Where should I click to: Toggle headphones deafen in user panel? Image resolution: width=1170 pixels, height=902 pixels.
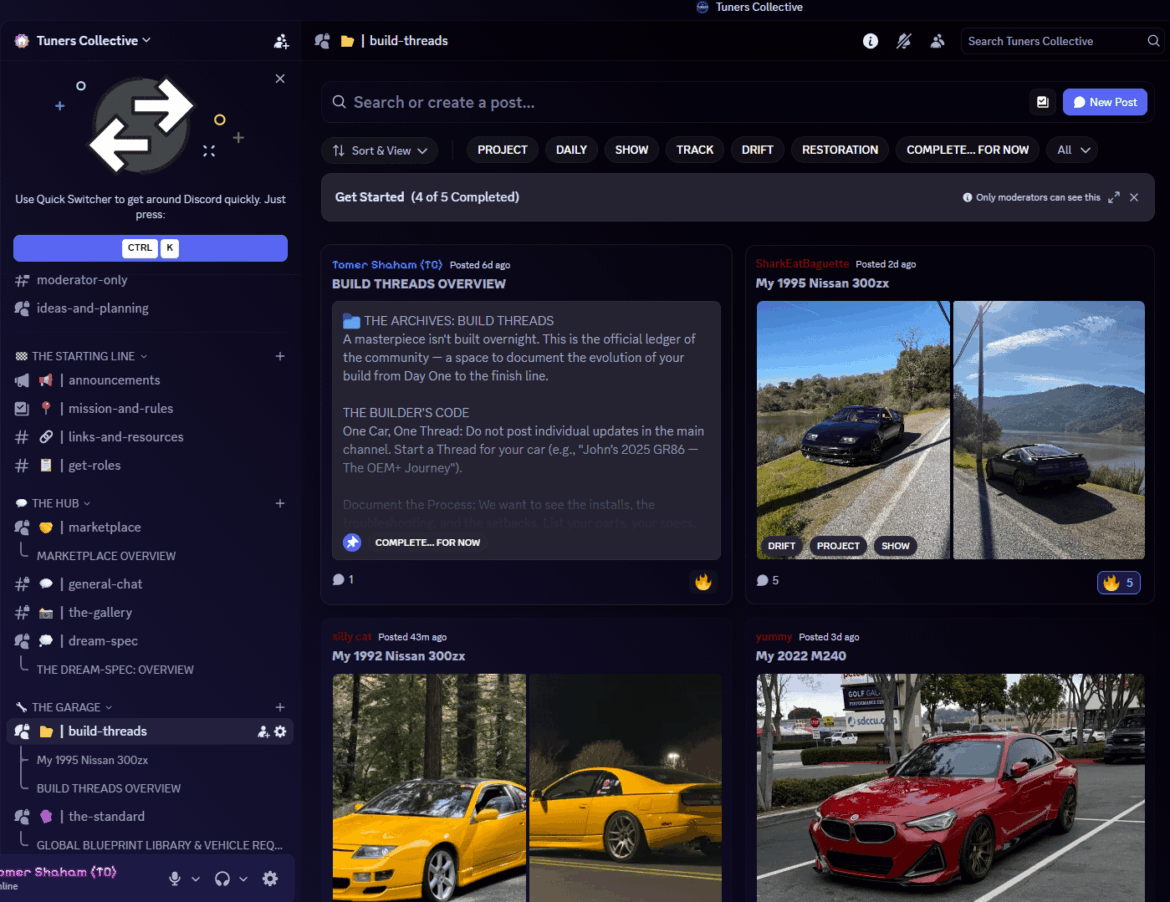[x=222, y=879]
